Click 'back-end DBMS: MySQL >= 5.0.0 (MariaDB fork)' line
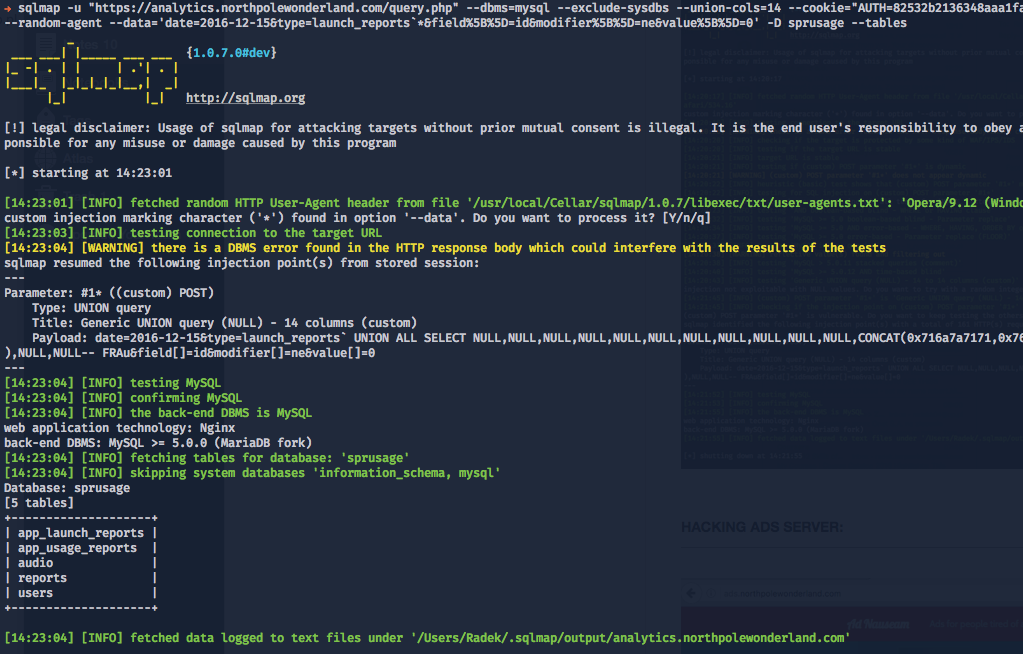Viewport: 1023px width, 654px height. (x=158, y=443)
